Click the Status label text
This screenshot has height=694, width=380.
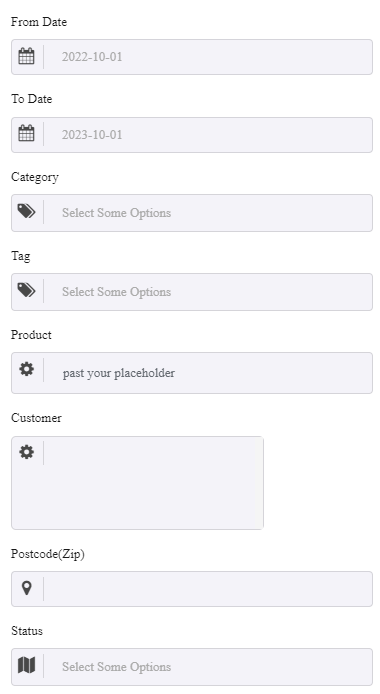27,631
